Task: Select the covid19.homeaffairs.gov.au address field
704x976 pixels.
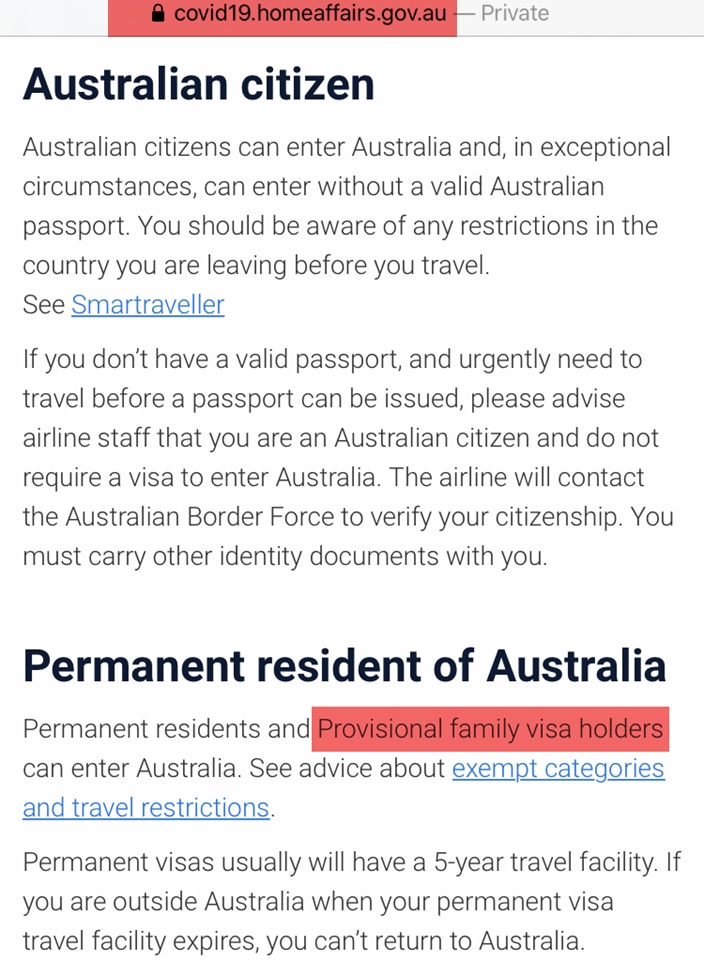Action: (310, 15)
